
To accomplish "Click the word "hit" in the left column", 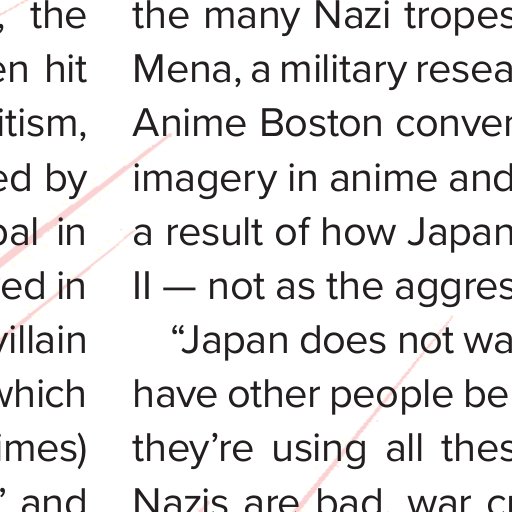I will (66, 69).
